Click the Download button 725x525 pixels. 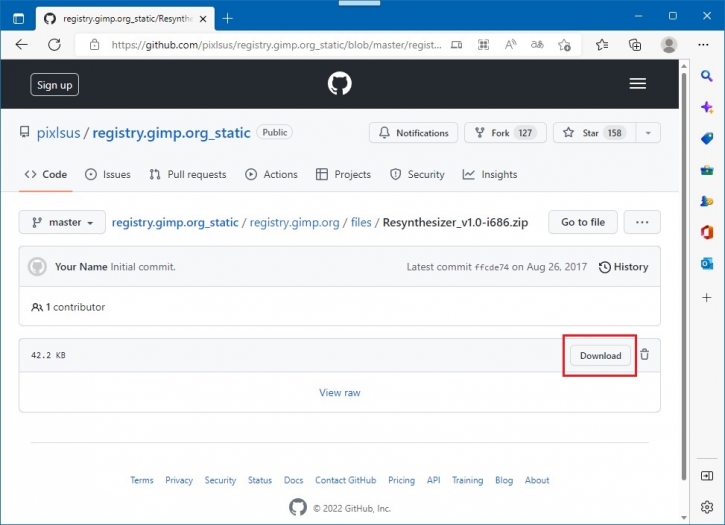(600, 355)
